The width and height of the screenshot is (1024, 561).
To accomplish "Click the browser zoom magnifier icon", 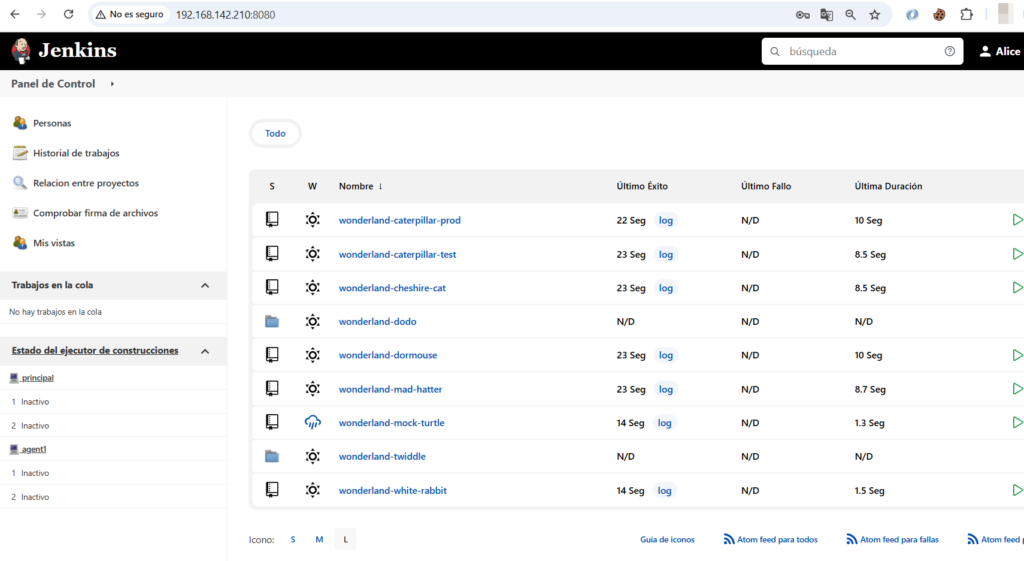I will [850, 14].
